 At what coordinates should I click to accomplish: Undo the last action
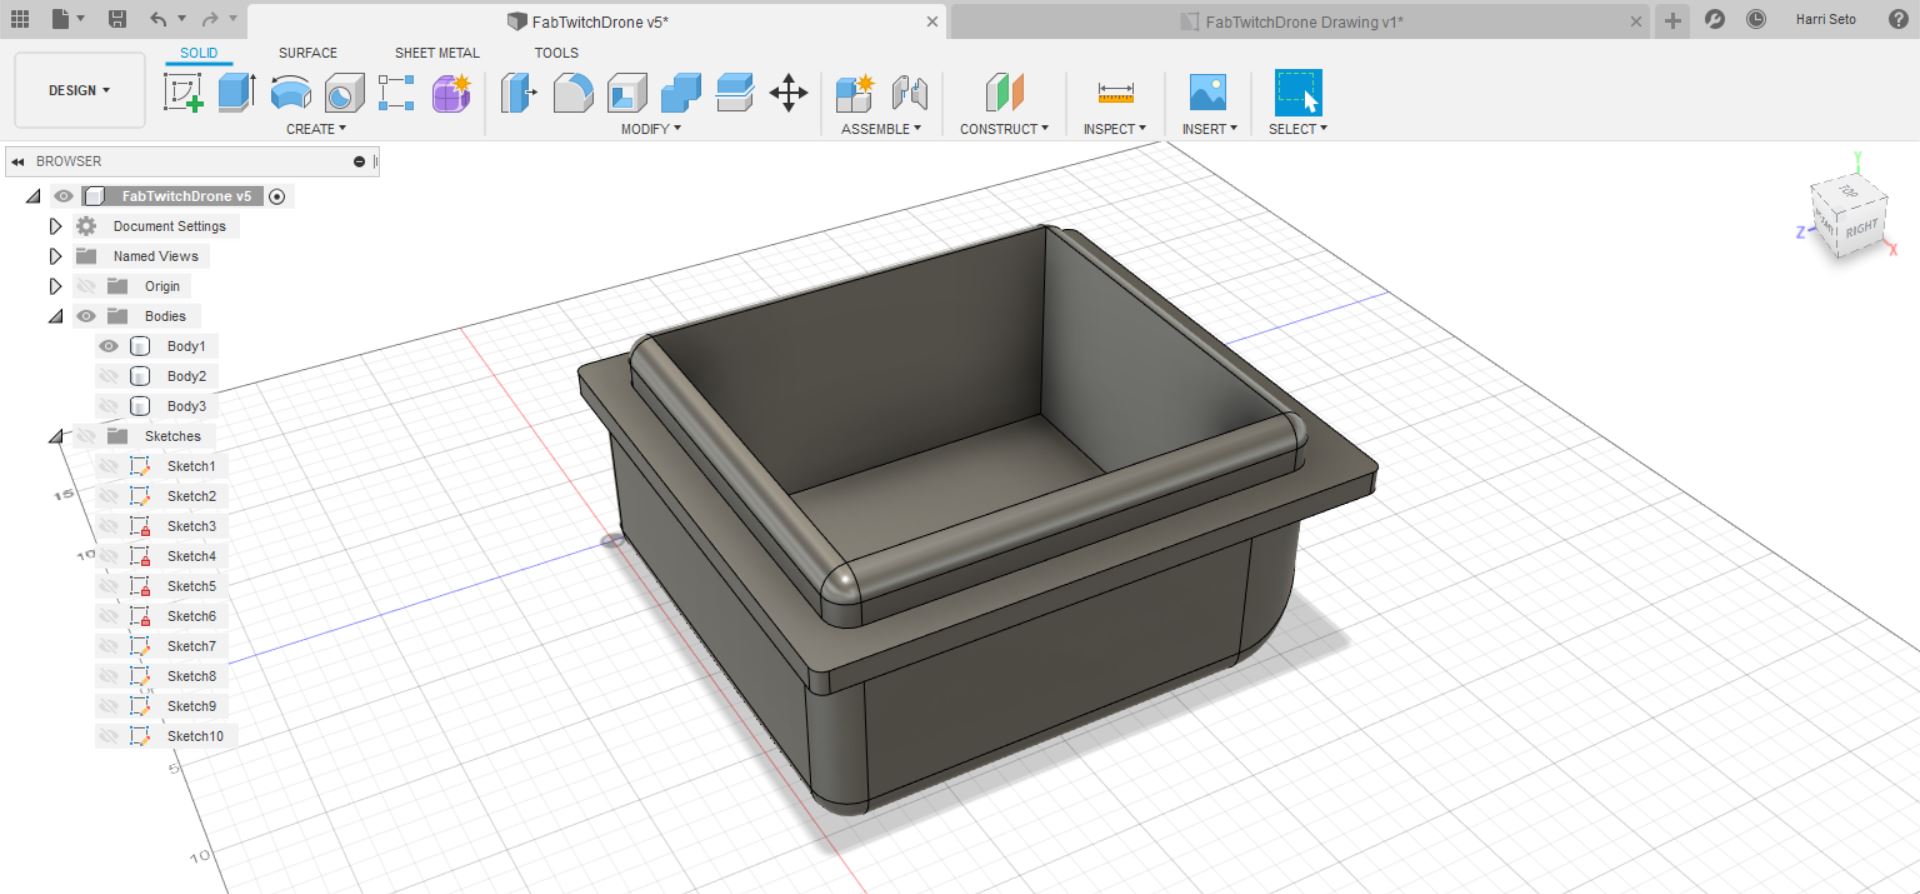(159, 19)
